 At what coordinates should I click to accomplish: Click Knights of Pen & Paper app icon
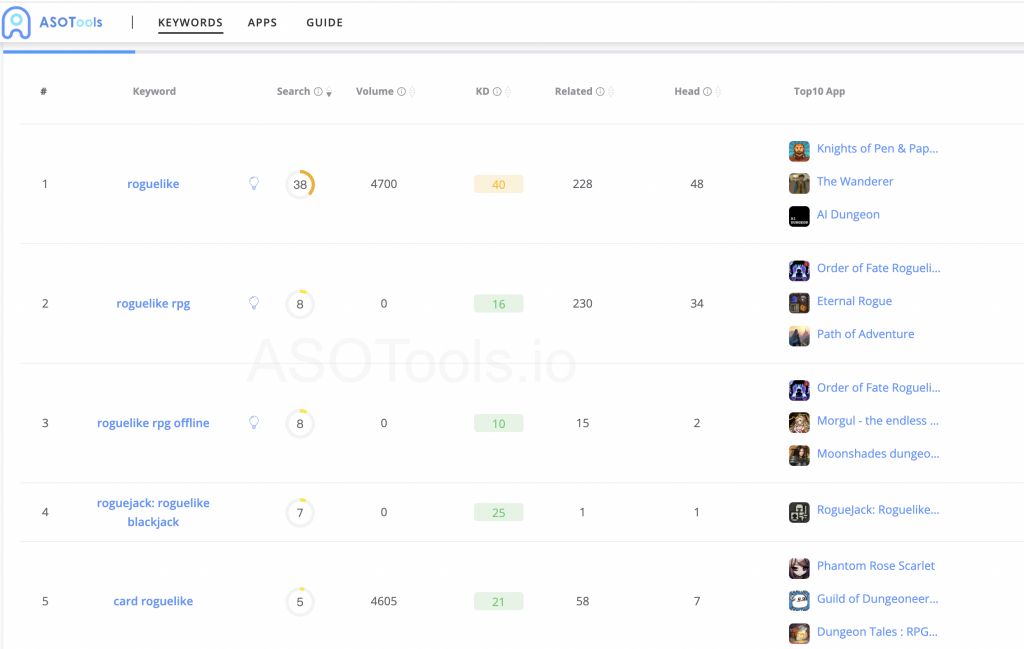[x=799, y=151]
